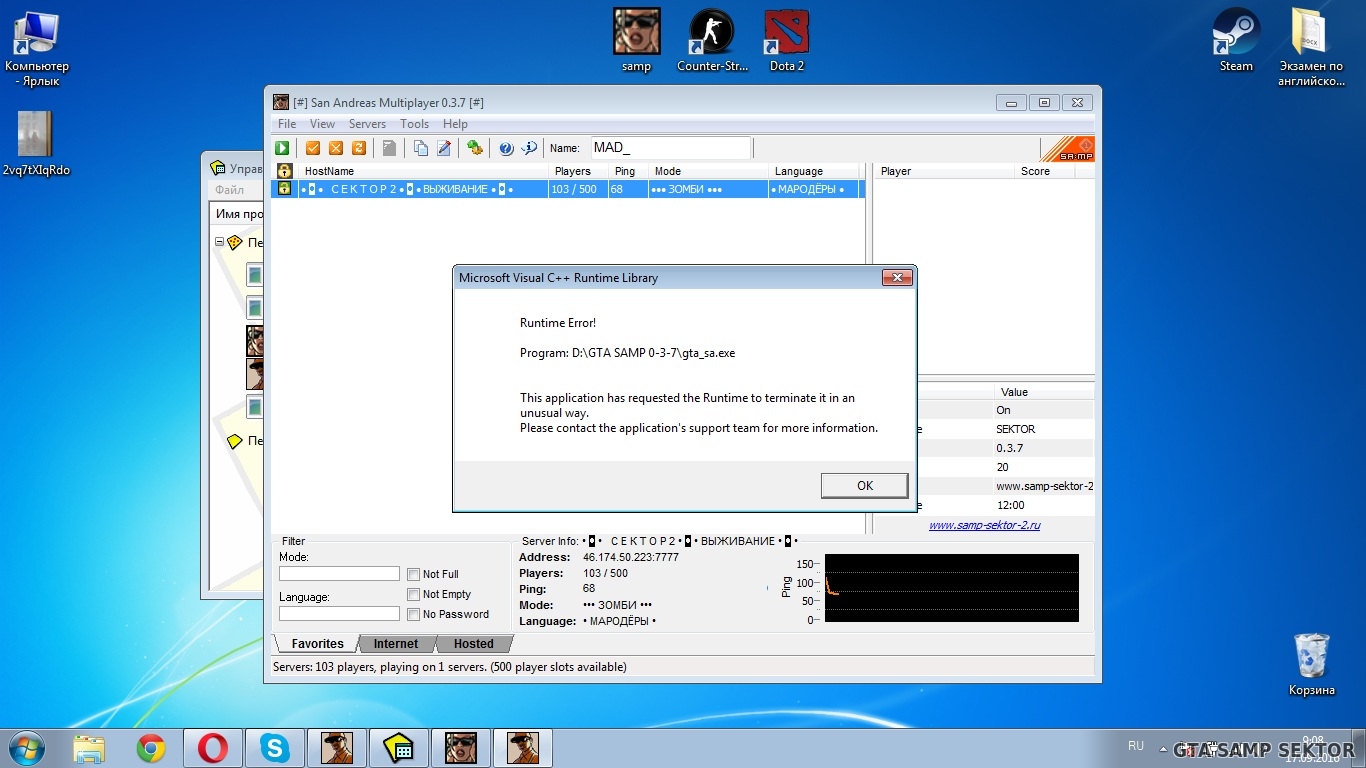Open Server Properties pencil icon
Viewport: 1366px width, 768px height.
tap(444, 148)
